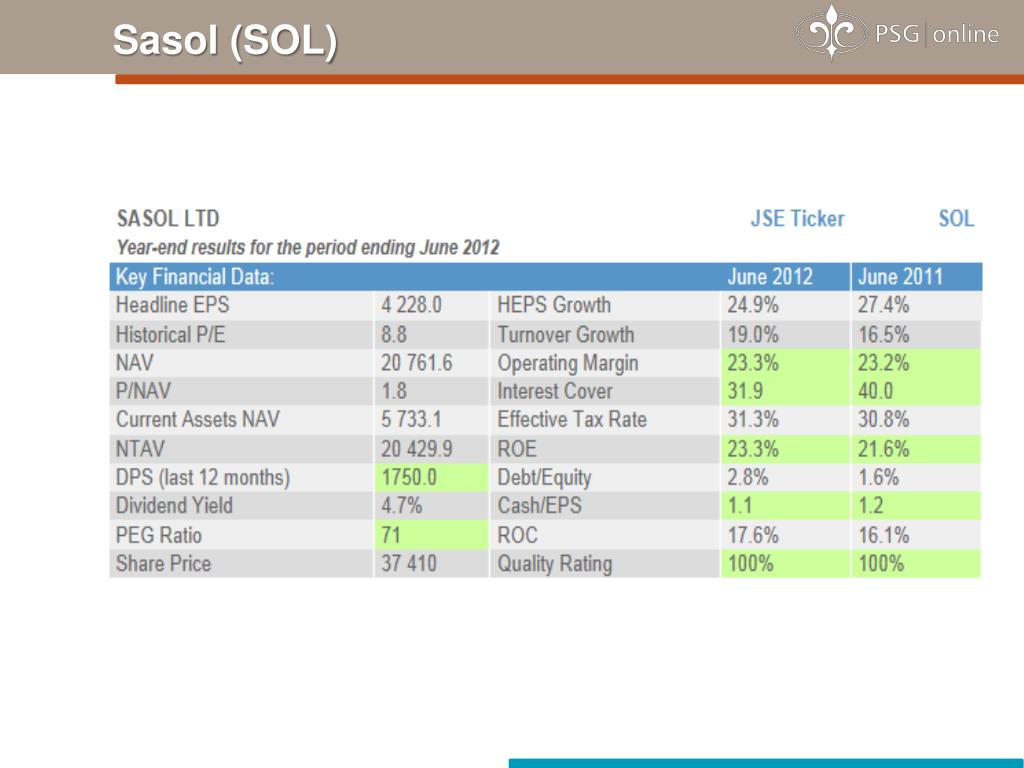Select Debt/Equity value 2.8%
Viewport: 1024px width, 768px height.
[x=748, y=477]
